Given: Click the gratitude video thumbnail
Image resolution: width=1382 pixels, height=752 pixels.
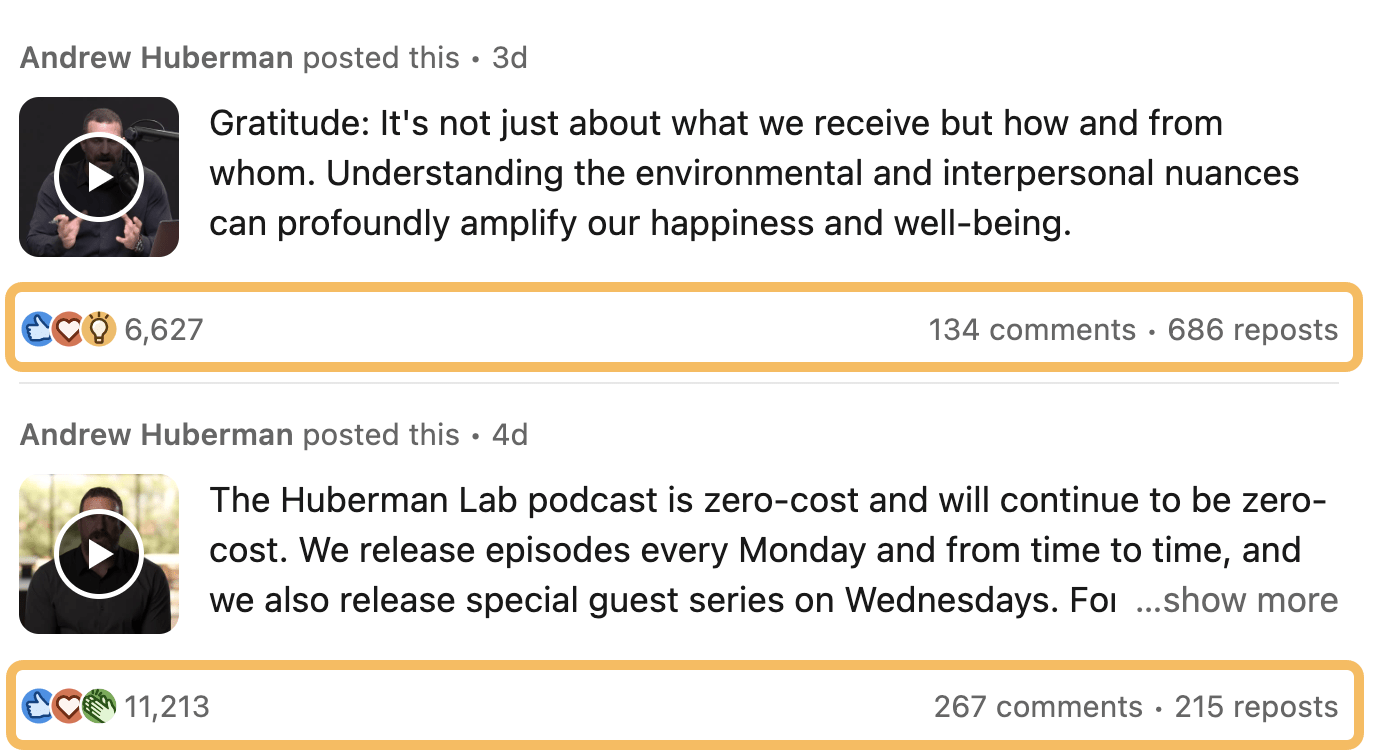Looking at the screenshot, I should [x=98, y=176].
